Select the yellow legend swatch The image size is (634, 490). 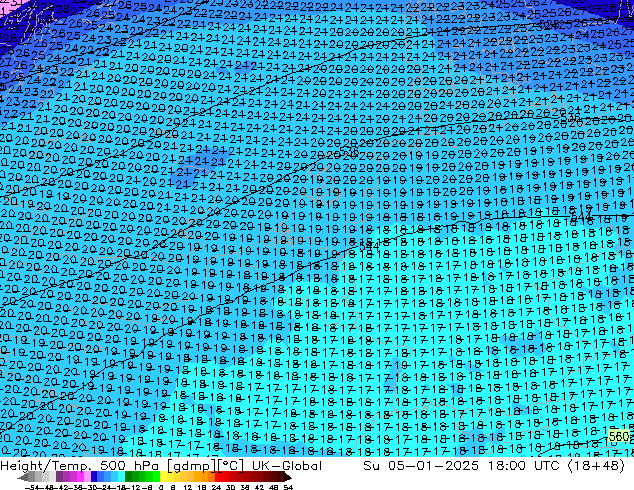(163, 476)
